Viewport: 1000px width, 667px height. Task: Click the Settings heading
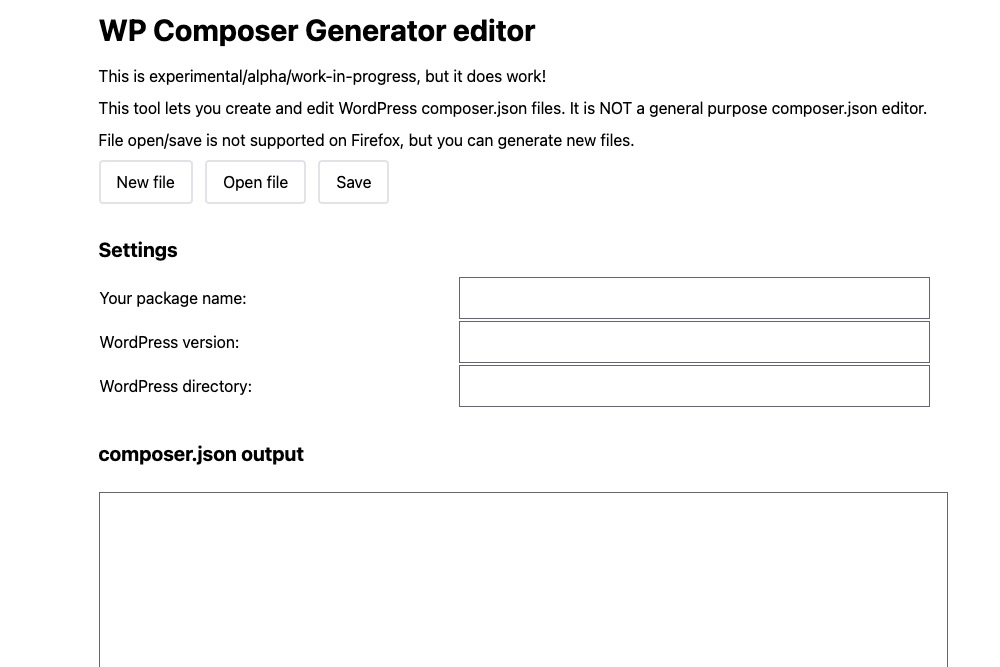(137, 250)
